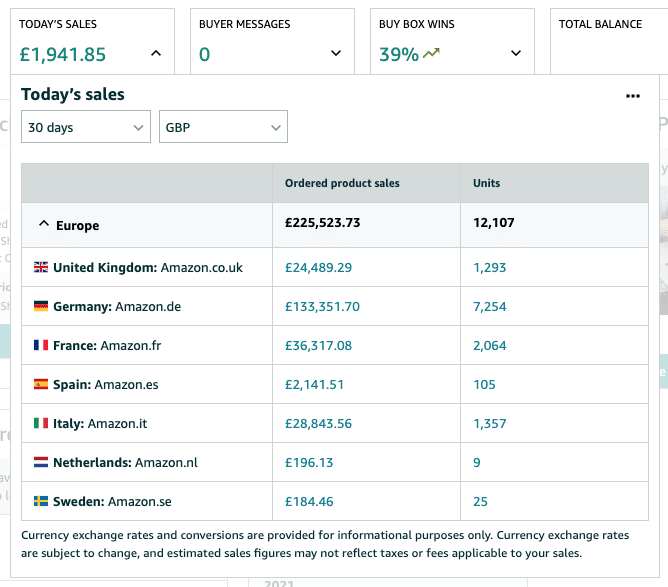The width and height of the screenshot is (668, 587).
Task: Click the Today's Sales card title
Action: pyautogui.click(x=58, y=24)
